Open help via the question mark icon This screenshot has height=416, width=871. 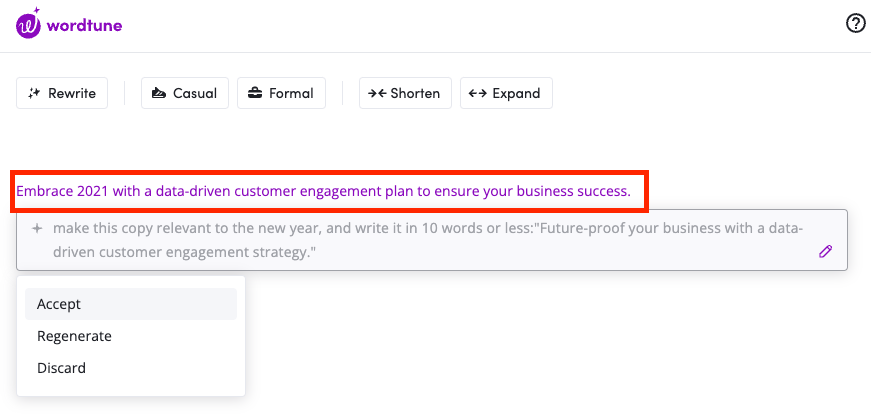click(x=855, y=24)
